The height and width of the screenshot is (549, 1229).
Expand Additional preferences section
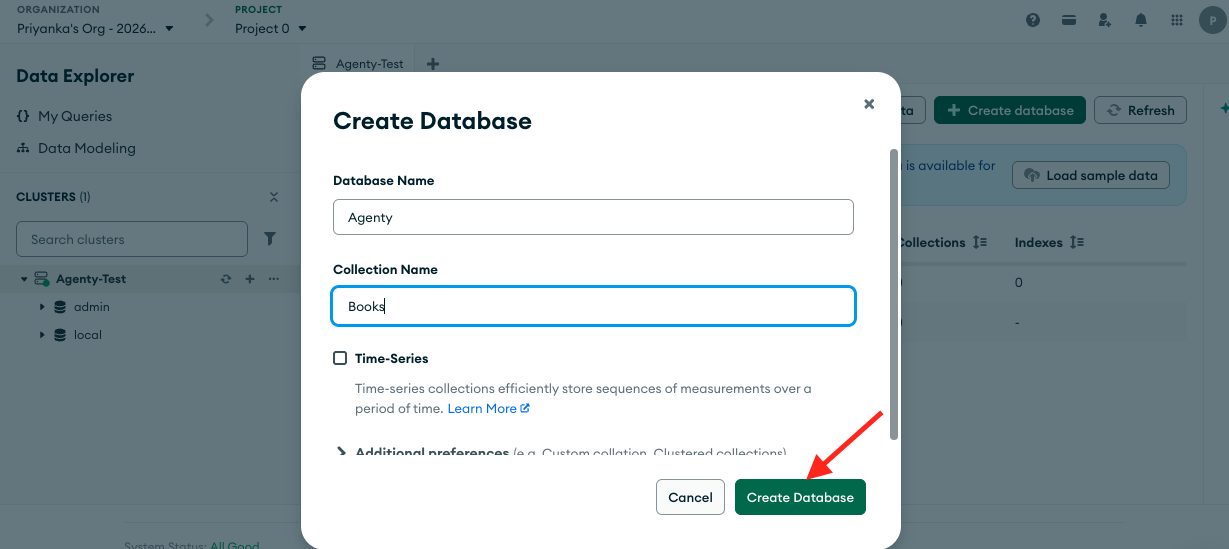click(x=342, y=452)
